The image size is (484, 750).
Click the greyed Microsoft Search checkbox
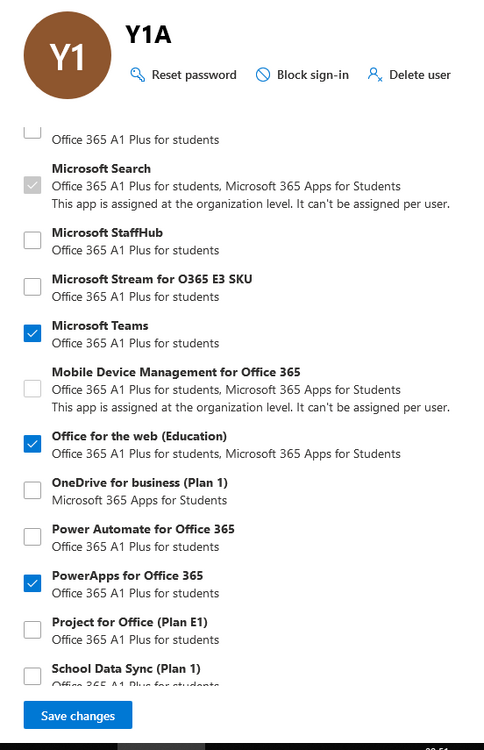33,185
